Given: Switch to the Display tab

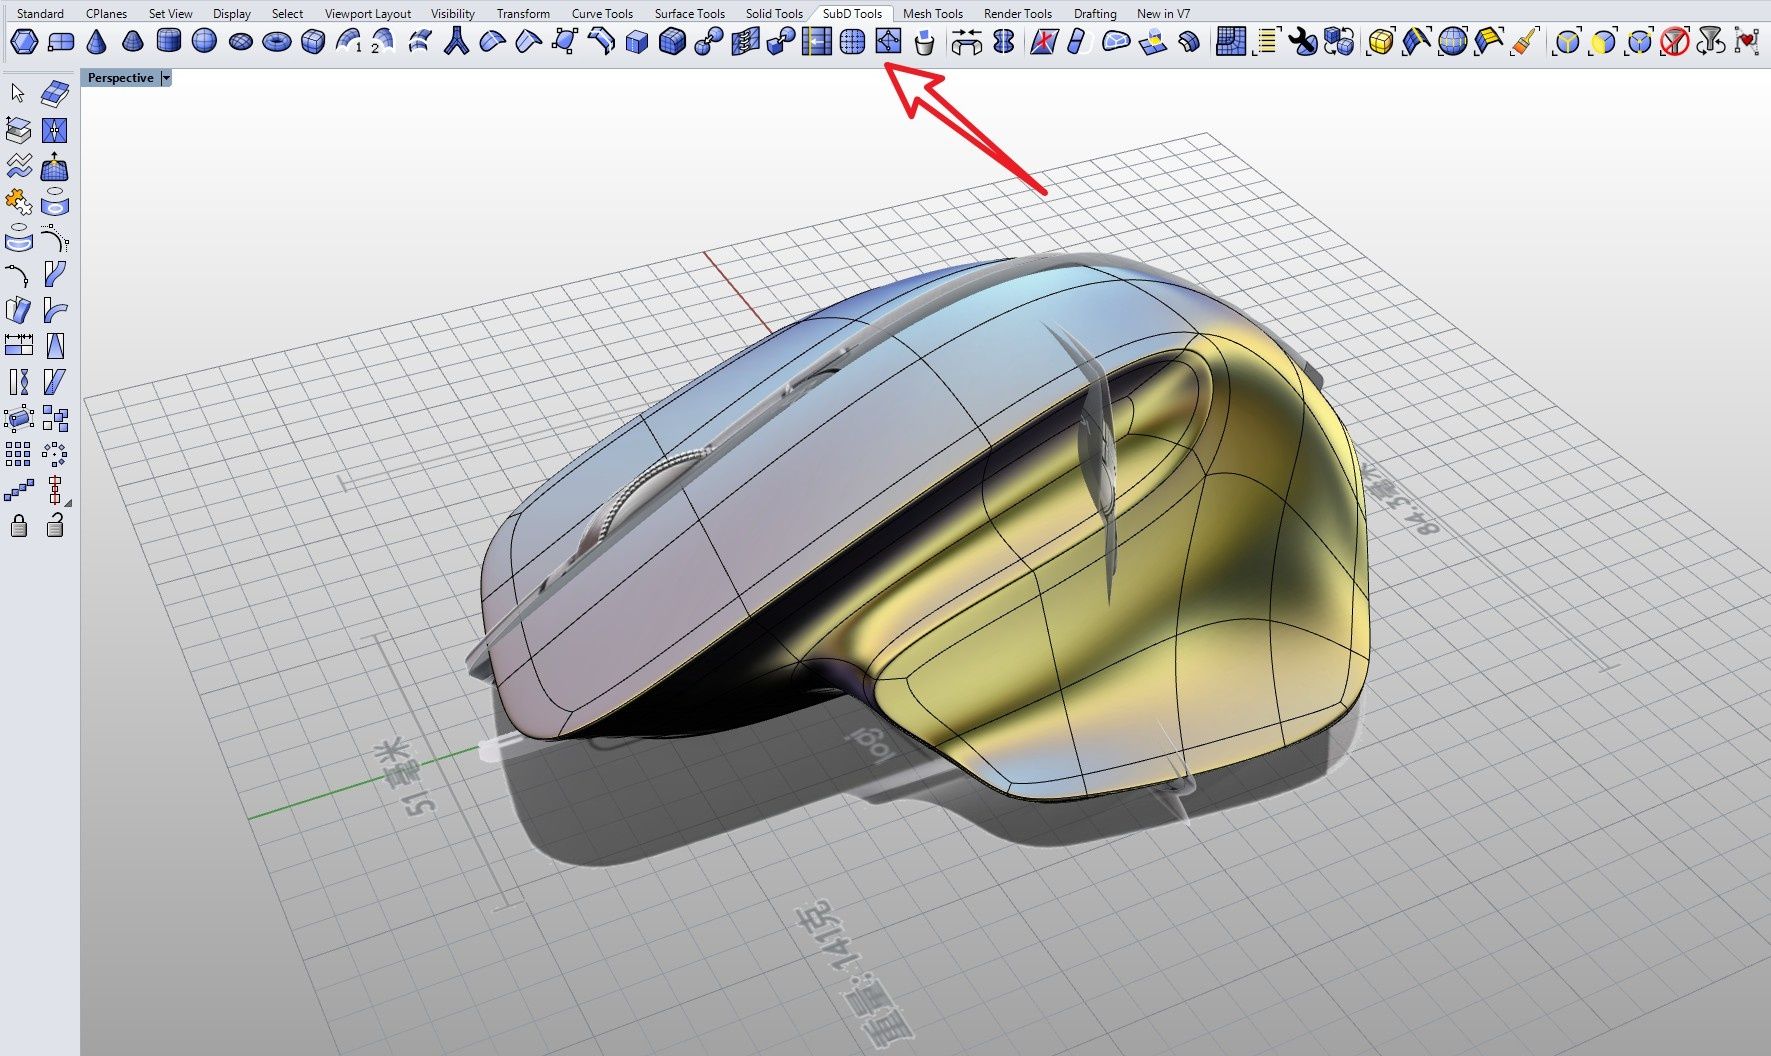Looking at the screenshot, I should 232,14.
